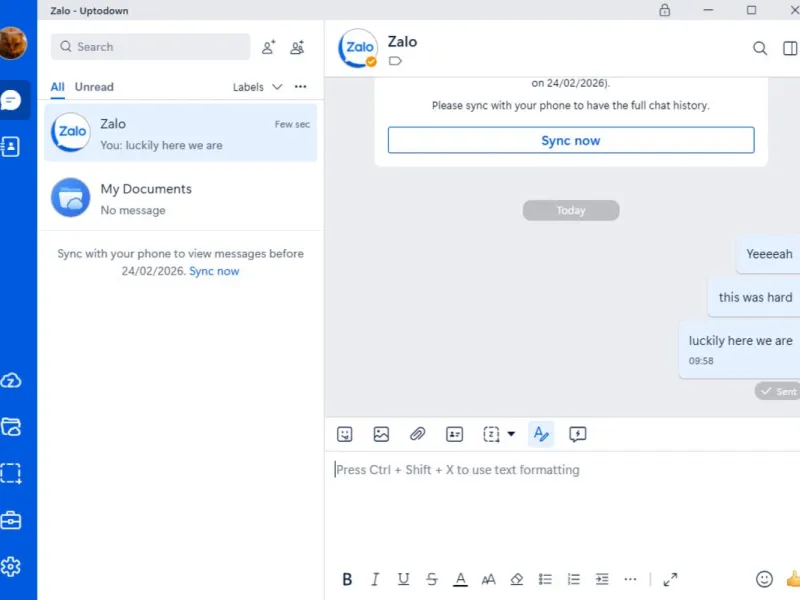Screen dimensions: 800x600
Task: Click the Sent status indicator
Action: [778, 391]
